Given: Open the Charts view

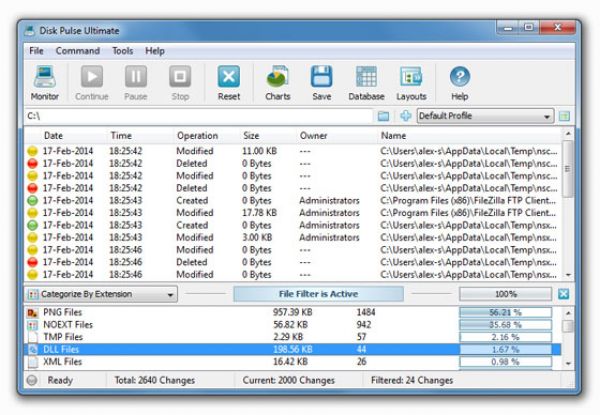Looking at the screenshot, I should click(x=277, y=80).
